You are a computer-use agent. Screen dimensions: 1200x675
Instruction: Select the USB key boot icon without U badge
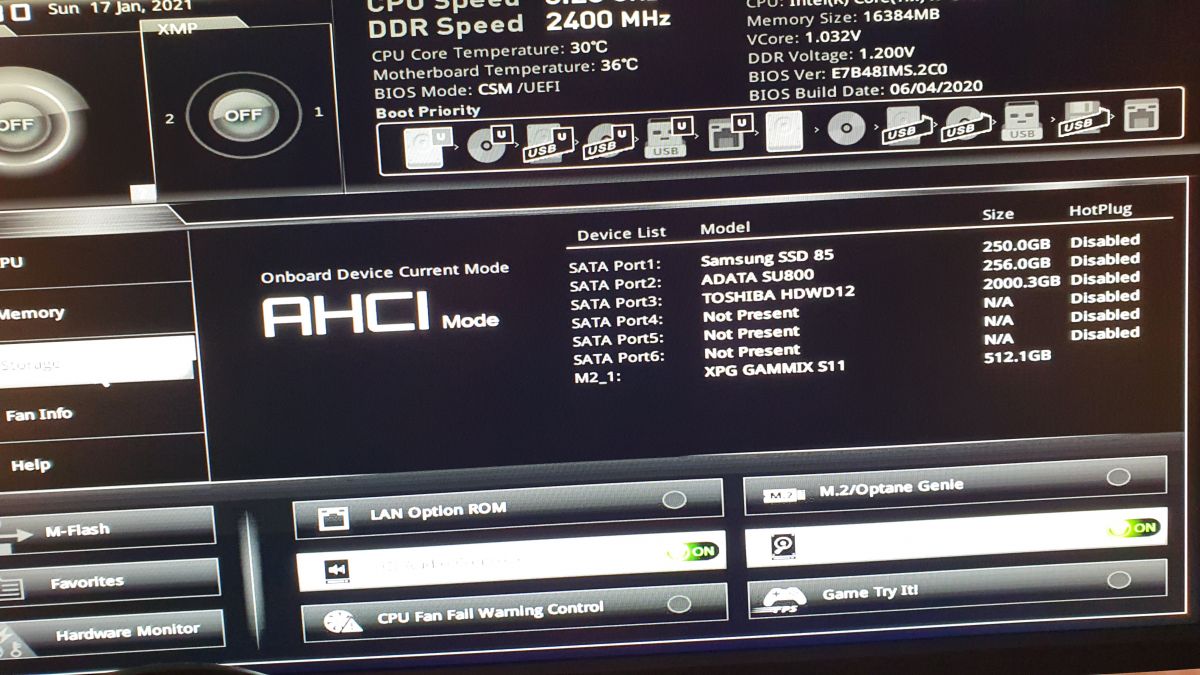pyautogui.click(x=1022, y=121)
